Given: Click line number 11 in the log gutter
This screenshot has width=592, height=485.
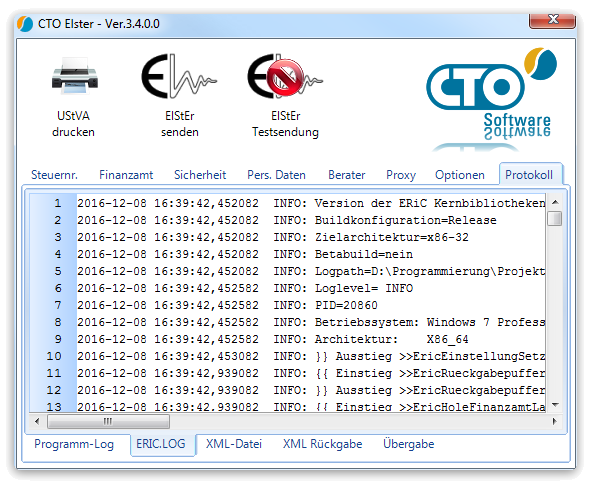Looking at the screenshot, I should [x=54, y=373].
